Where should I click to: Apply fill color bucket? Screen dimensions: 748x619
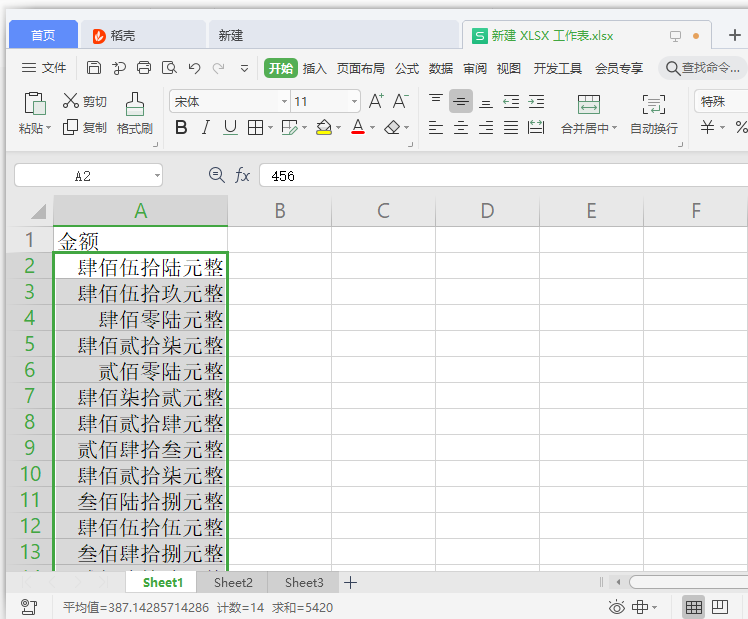(x=323, y=127)
